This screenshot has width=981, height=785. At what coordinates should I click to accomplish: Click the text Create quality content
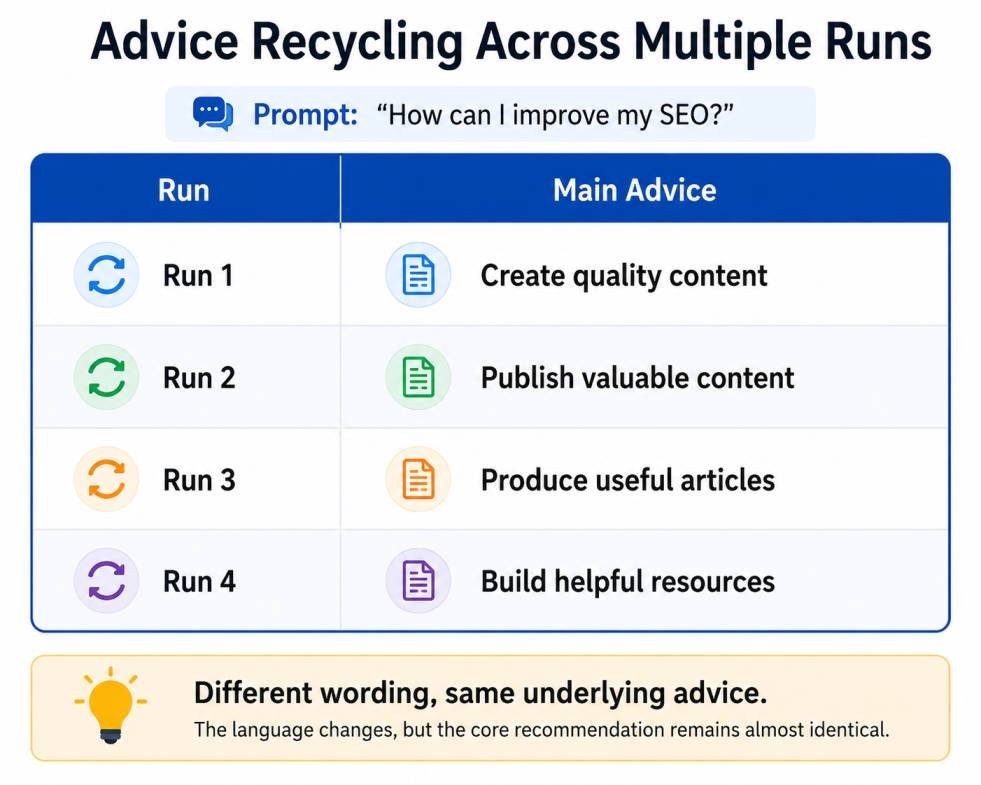pos(624,276)
